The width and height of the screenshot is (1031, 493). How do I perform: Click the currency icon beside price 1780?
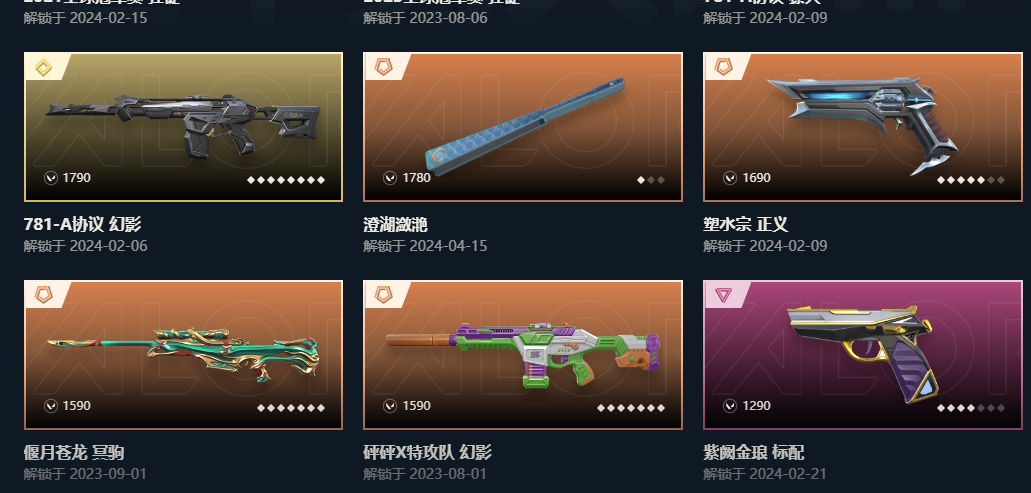(x=390, y=177)
